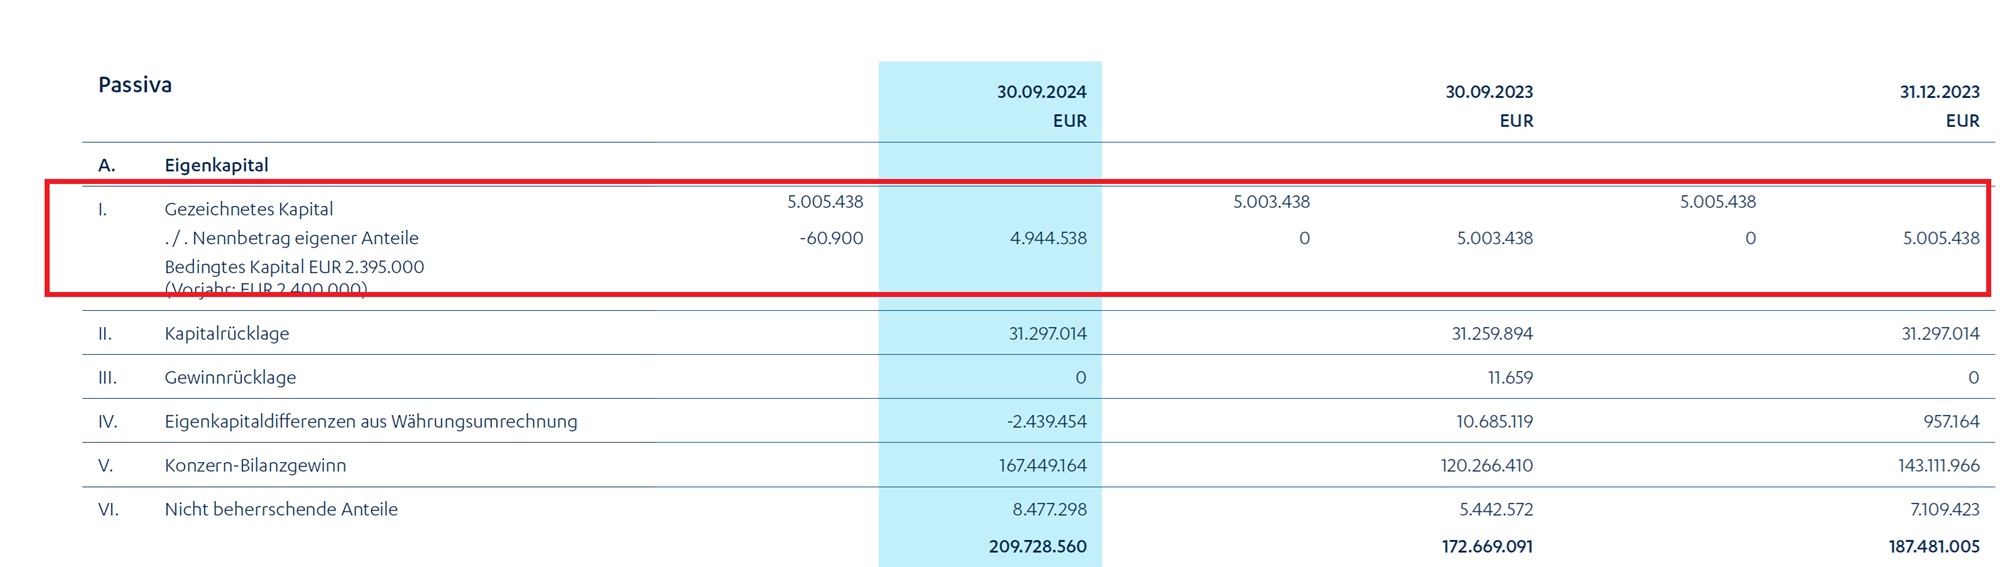Select the 10.685.119 value for 30.09.2023
Viewport: 2000px width, 567px height.
1494,421
